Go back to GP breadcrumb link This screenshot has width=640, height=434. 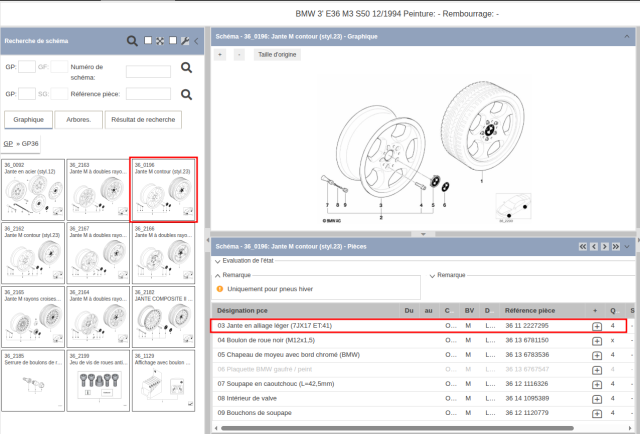(8, 144)
